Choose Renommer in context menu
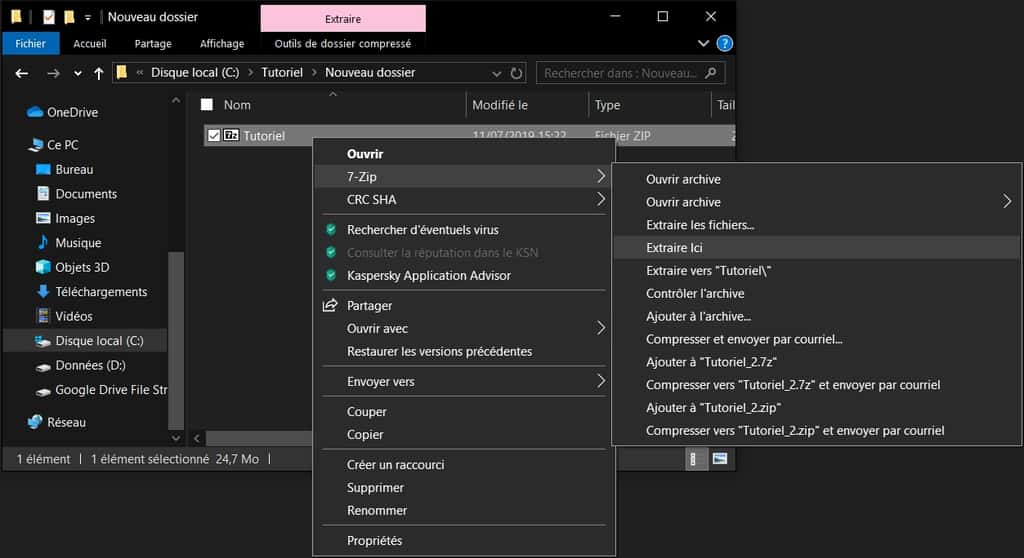The height and width of the screenshot is (558, 1024). point(464,510)
